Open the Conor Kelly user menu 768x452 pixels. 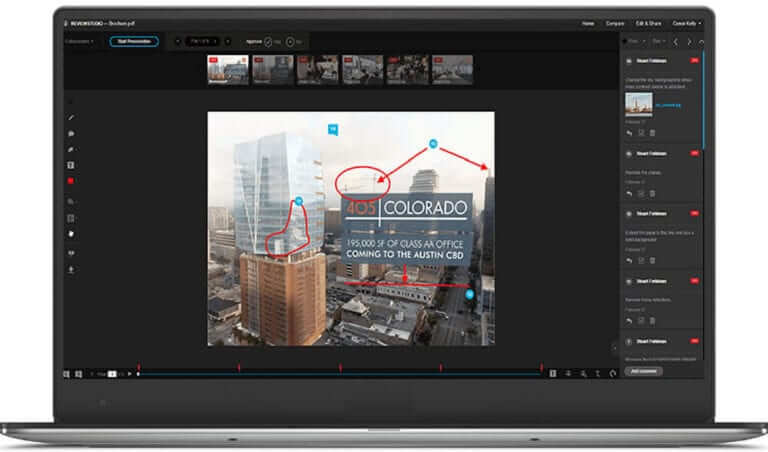point(686,22)
